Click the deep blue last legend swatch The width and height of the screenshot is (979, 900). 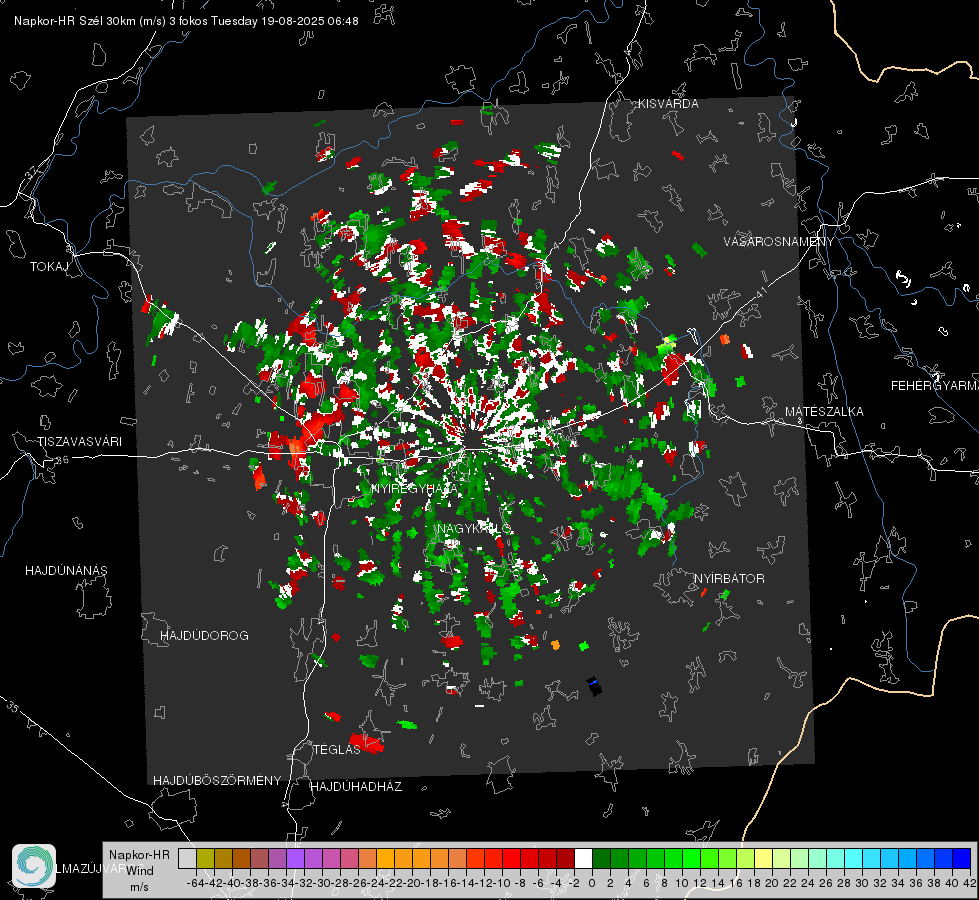[x=962, y=858]
